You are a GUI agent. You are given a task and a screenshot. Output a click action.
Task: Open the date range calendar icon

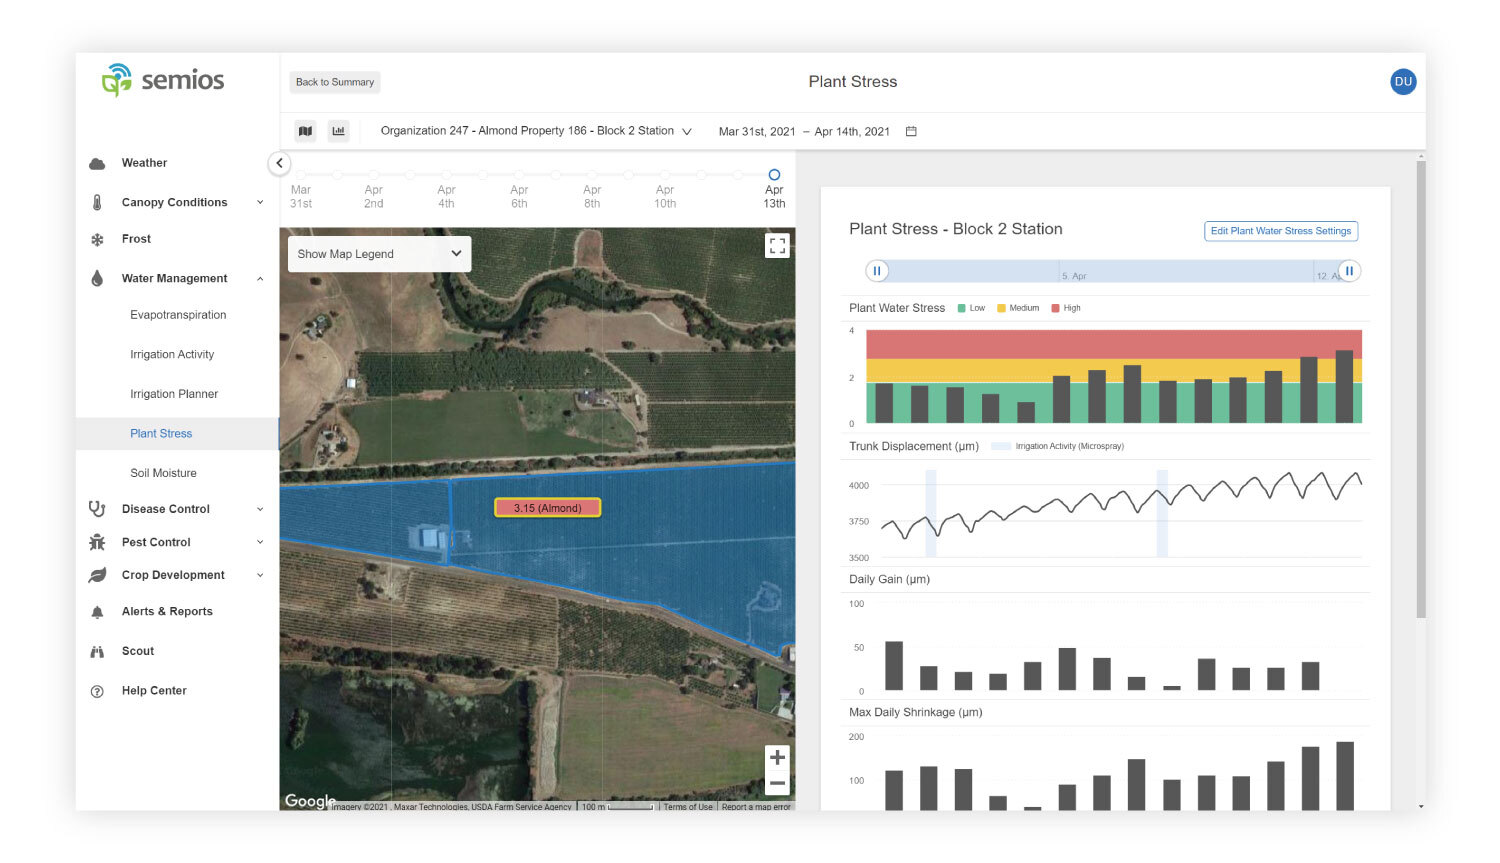910,131
